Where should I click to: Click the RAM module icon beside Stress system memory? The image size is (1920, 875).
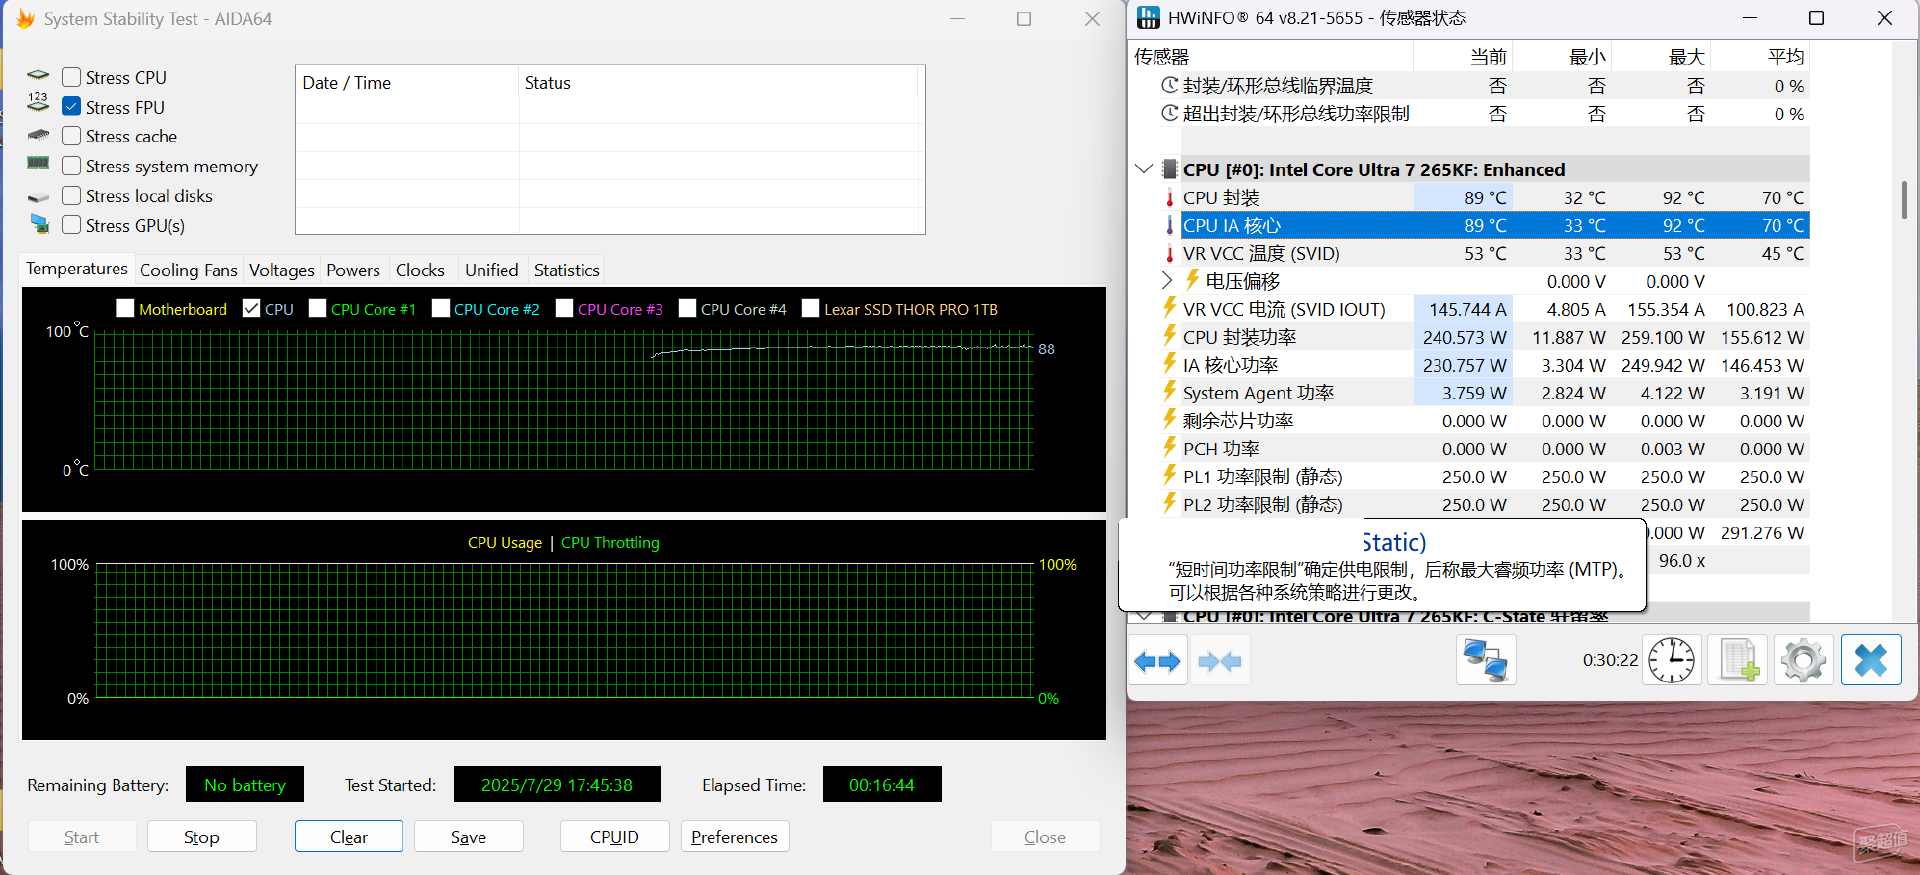pos(38,163)
